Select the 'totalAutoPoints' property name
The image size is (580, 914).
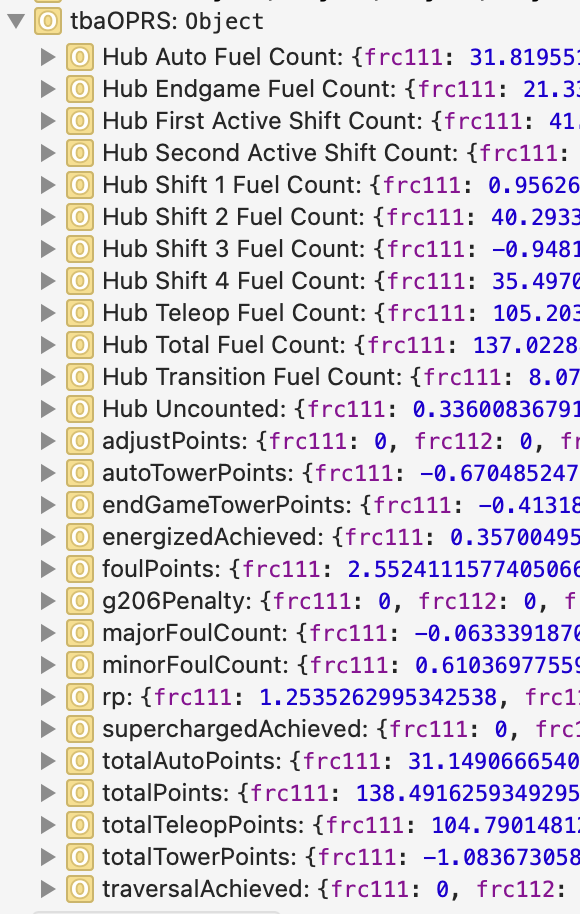tap(189, 761)
